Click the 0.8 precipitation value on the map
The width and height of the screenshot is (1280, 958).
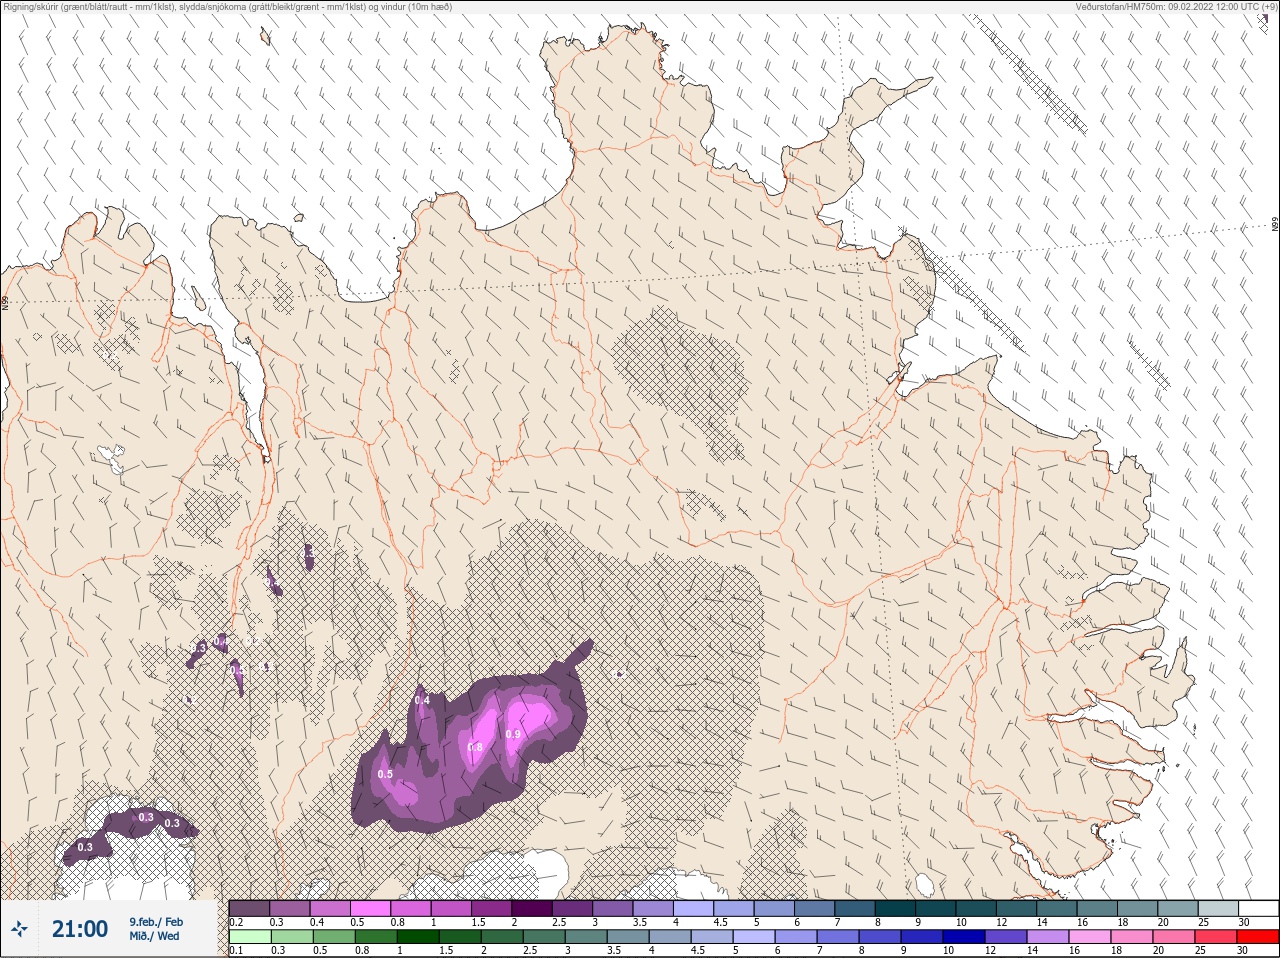475,748
